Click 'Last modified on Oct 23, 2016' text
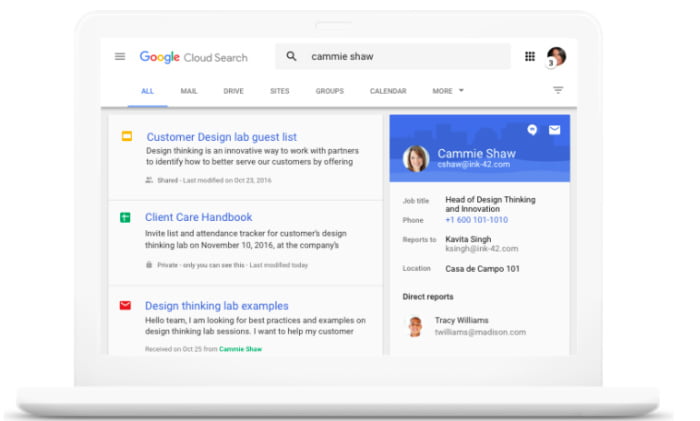 227,180
